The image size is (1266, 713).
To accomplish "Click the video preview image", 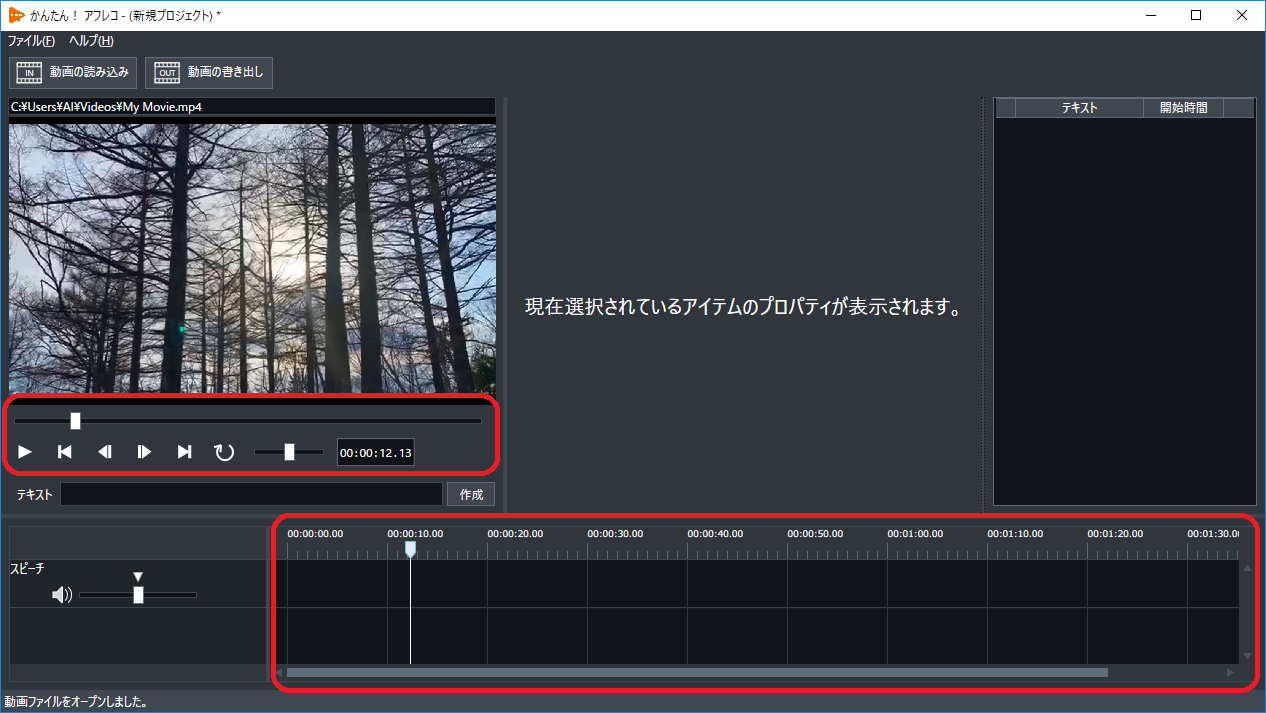I will click(252, 258).
